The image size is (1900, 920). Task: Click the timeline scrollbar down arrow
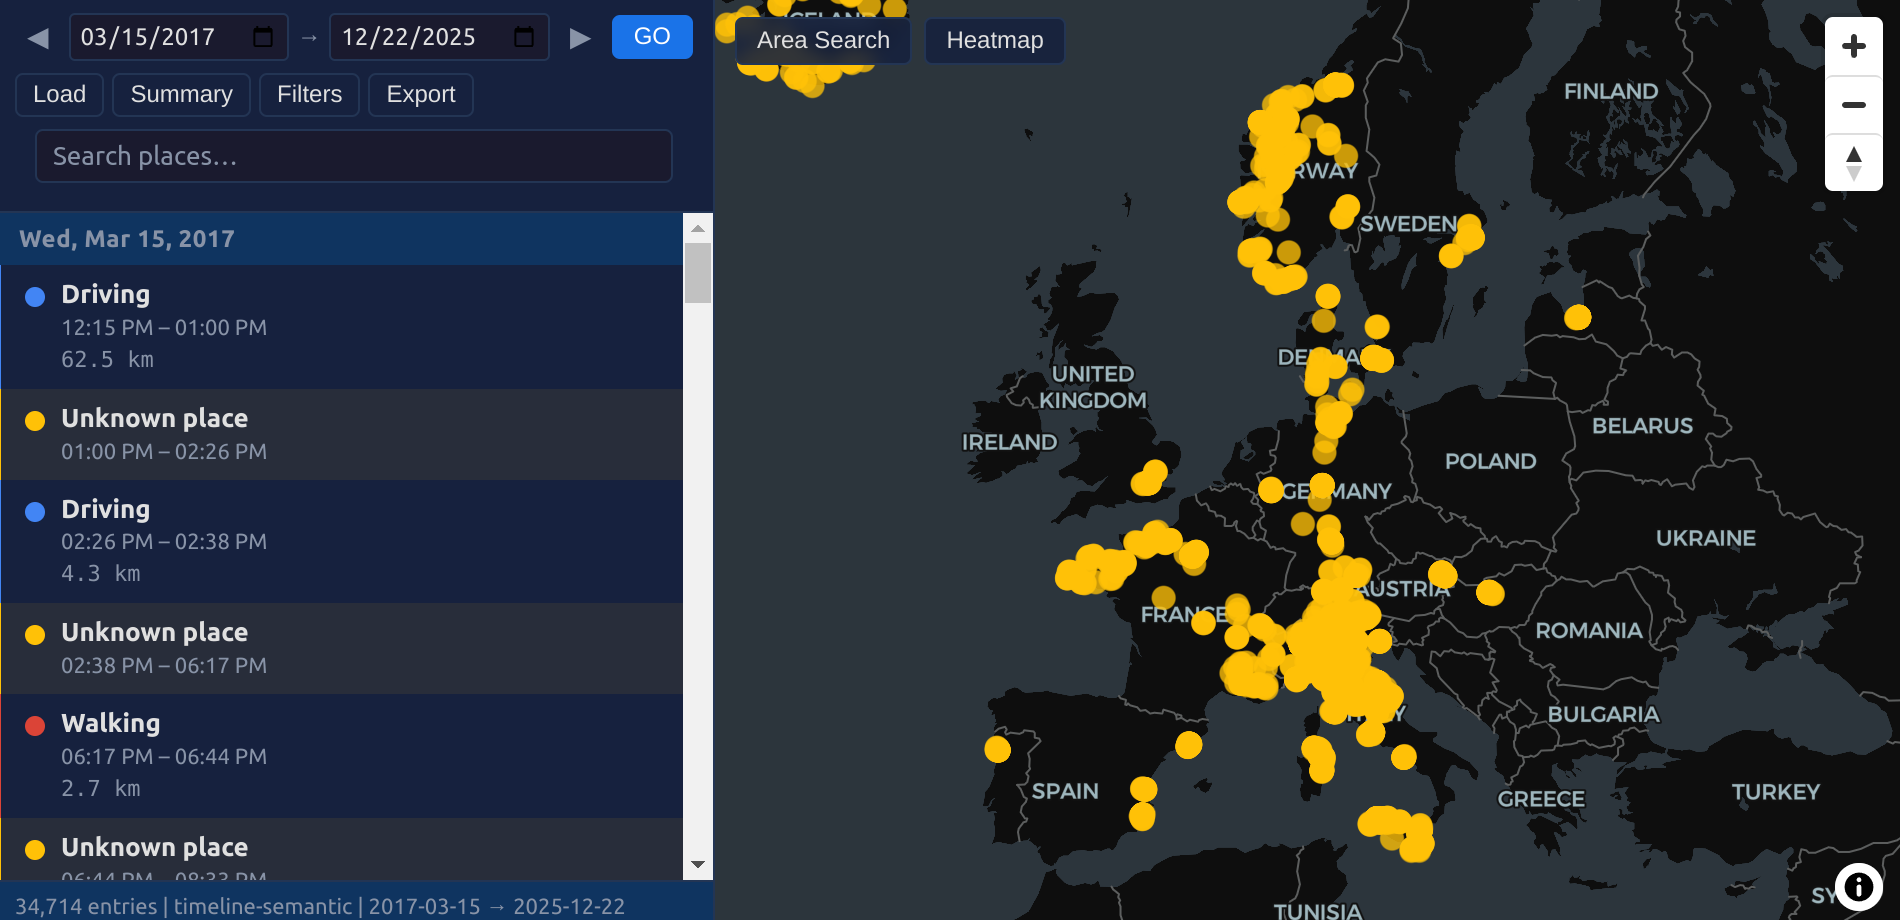pos(698,865)
